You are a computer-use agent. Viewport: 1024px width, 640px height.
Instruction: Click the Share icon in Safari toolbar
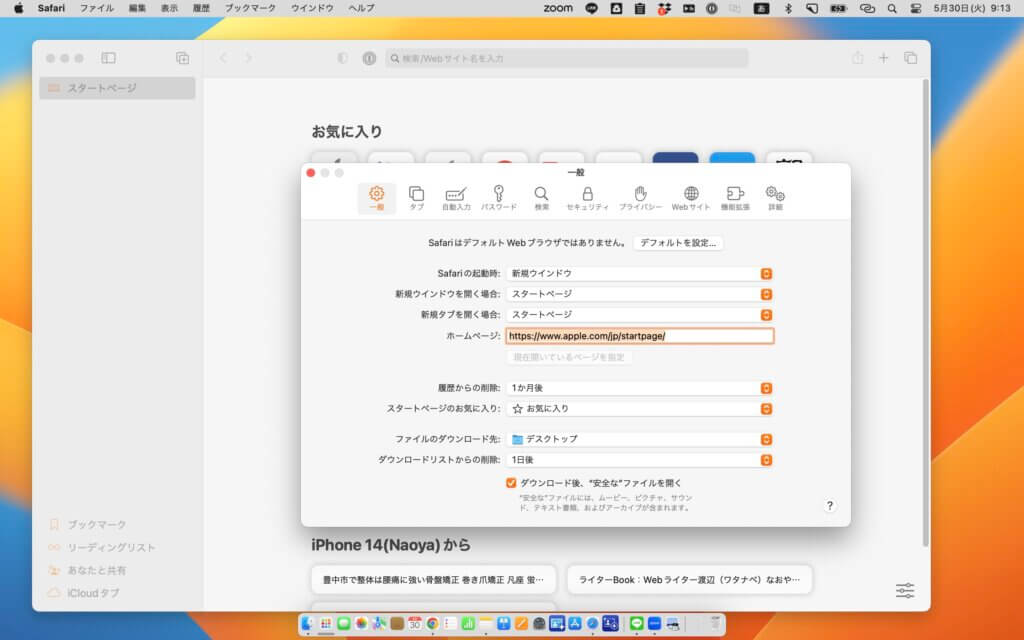(x=857, y=58)
